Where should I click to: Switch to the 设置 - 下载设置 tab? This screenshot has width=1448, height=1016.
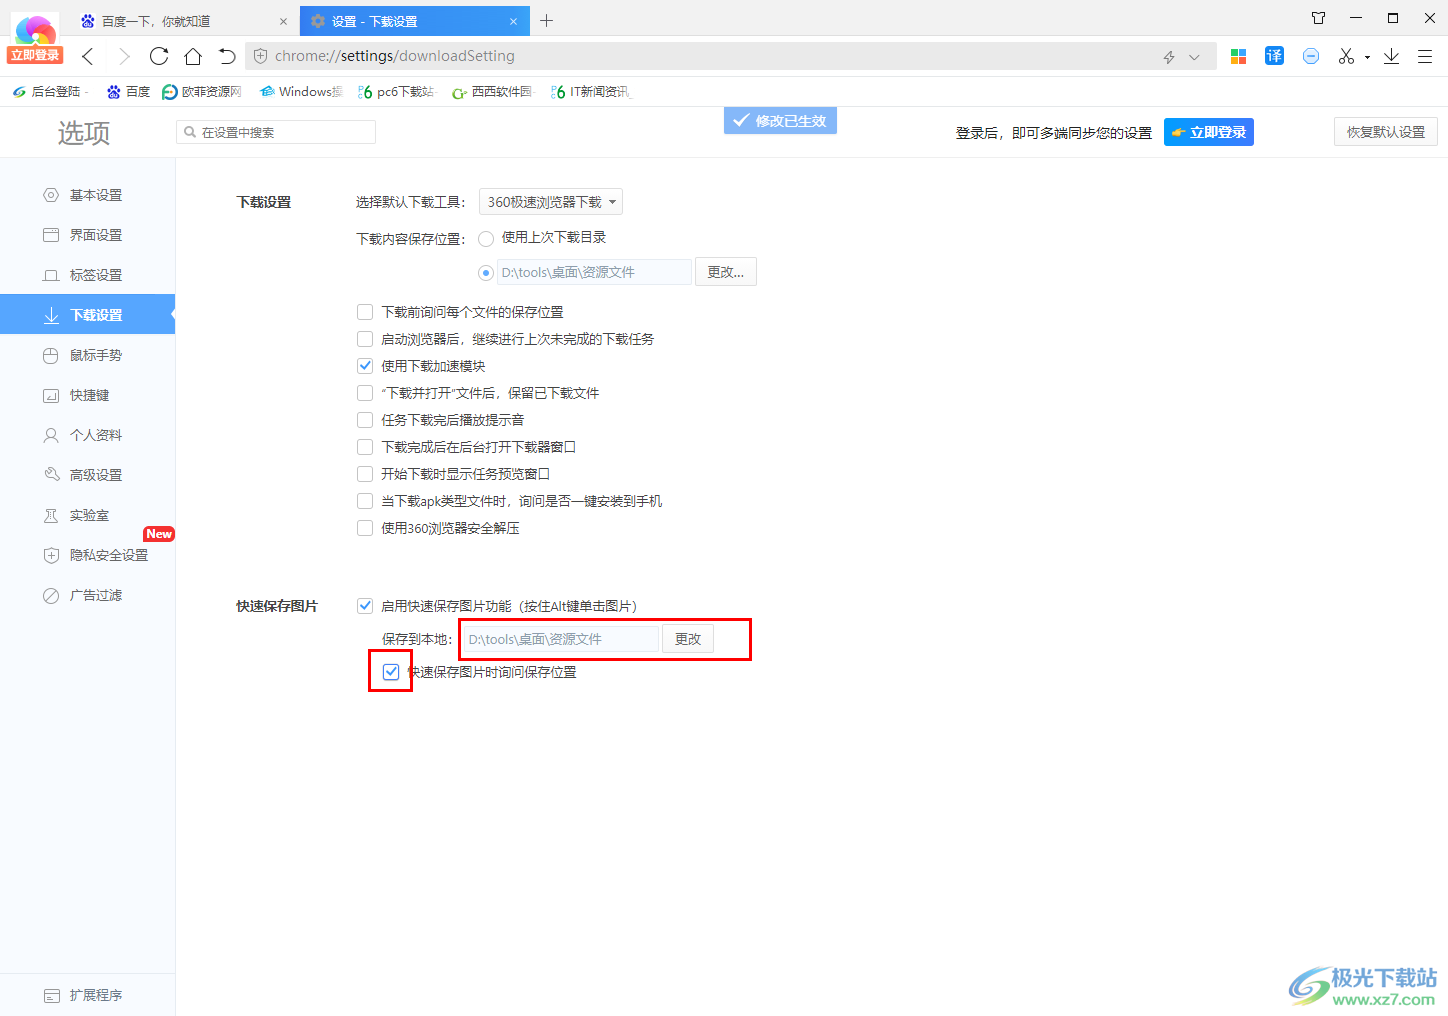[x=415, y=21]
